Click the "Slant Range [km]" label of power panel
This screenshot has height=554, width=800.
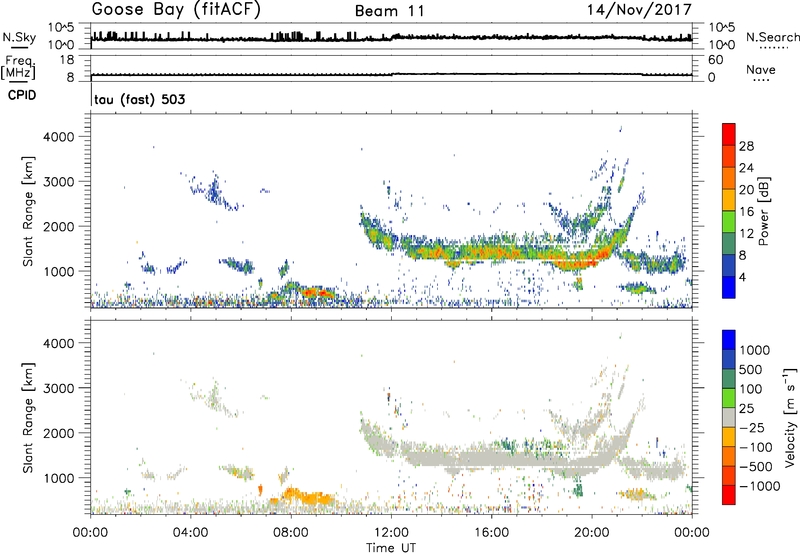click(28, 211)
